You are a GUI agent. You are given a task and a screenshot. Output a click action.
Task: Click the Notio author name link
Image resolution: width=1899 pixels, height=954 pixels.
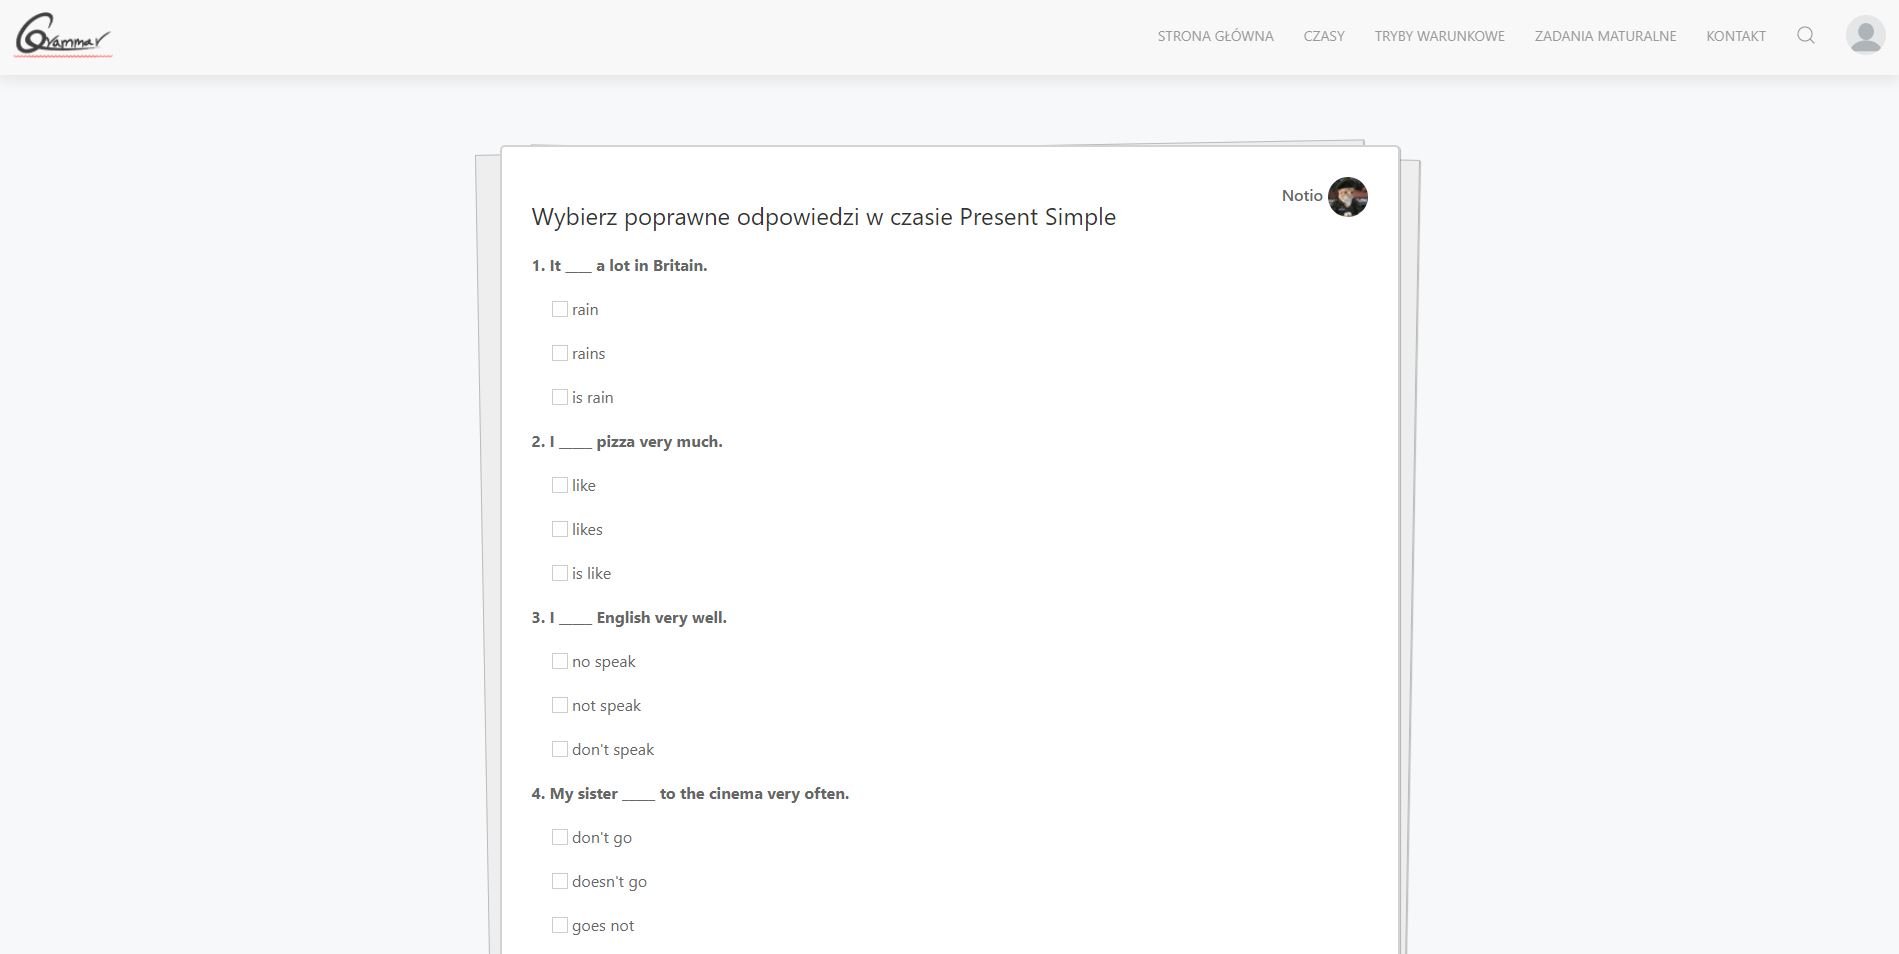1301,196
